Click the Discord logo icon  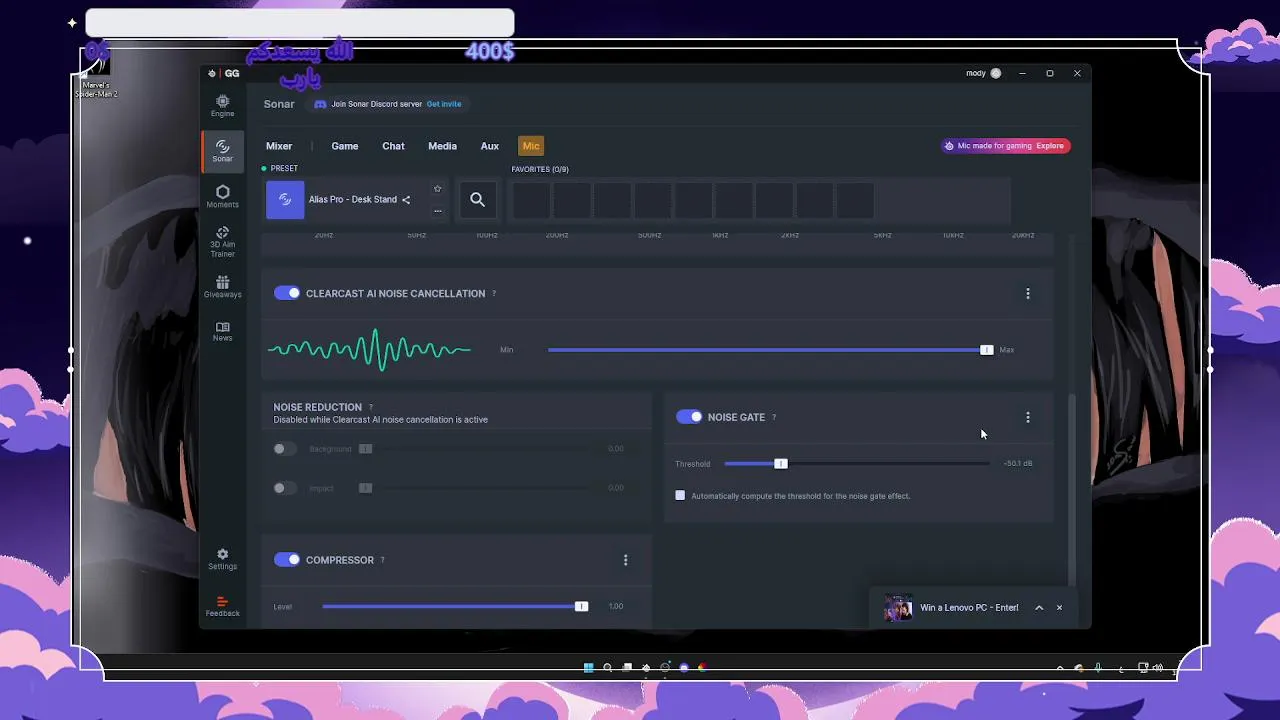(320, 104)
